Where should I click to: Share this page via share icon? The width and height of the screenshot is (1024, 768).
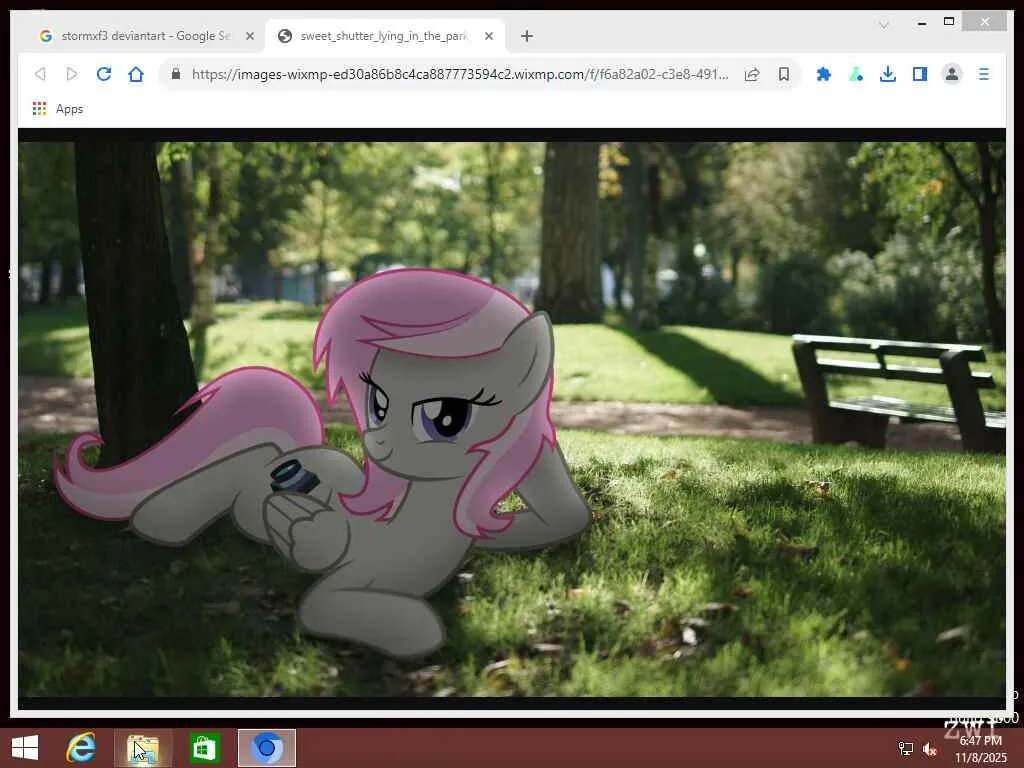tap(752, 74)
